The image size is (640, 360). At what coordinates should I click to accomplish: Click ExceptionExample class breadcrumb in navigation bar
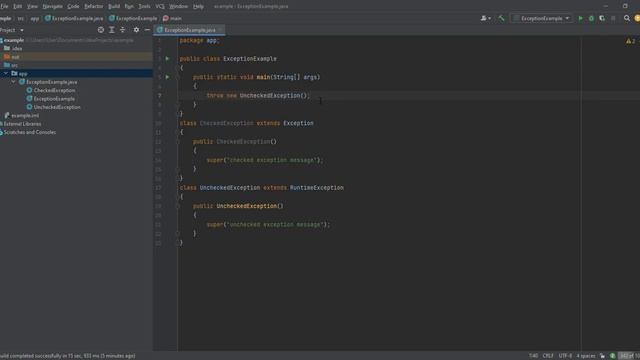(x=133, y=18)
